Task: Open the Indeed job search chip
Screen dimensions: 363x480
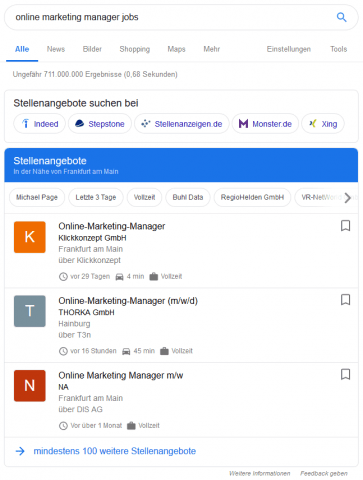Action: tap(39, 124)
